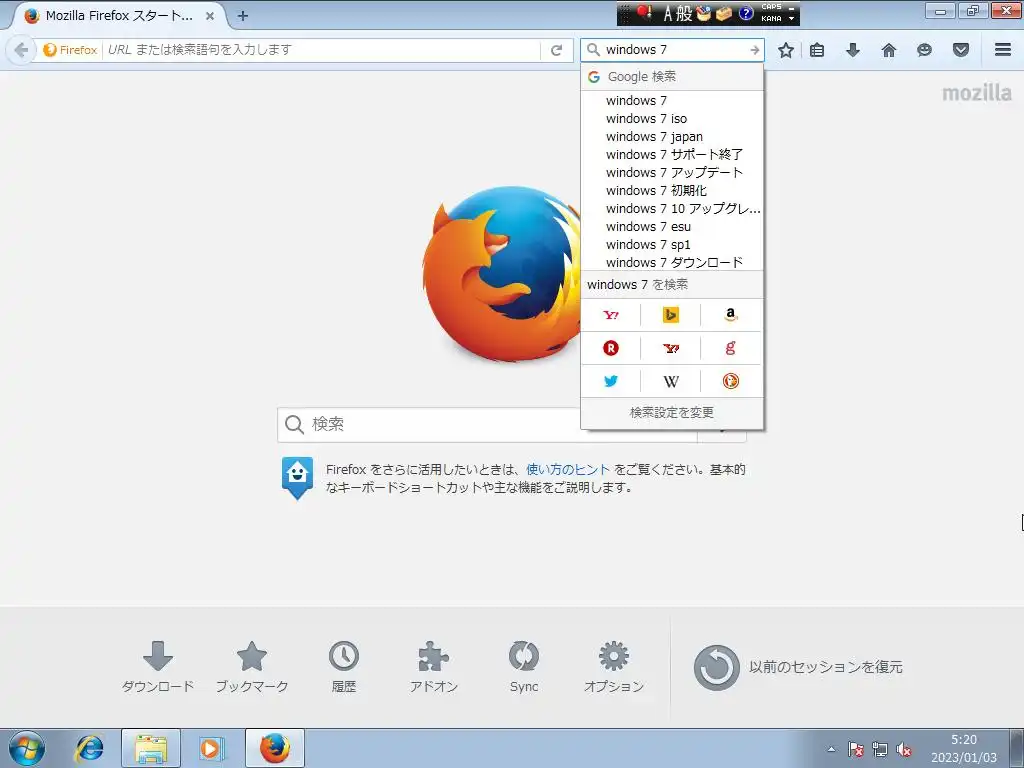This screenshot has width=1024, height=768.
Task: Toggle IME input mode 'A'
Action: pyautogui.click(x=668, y=14)
